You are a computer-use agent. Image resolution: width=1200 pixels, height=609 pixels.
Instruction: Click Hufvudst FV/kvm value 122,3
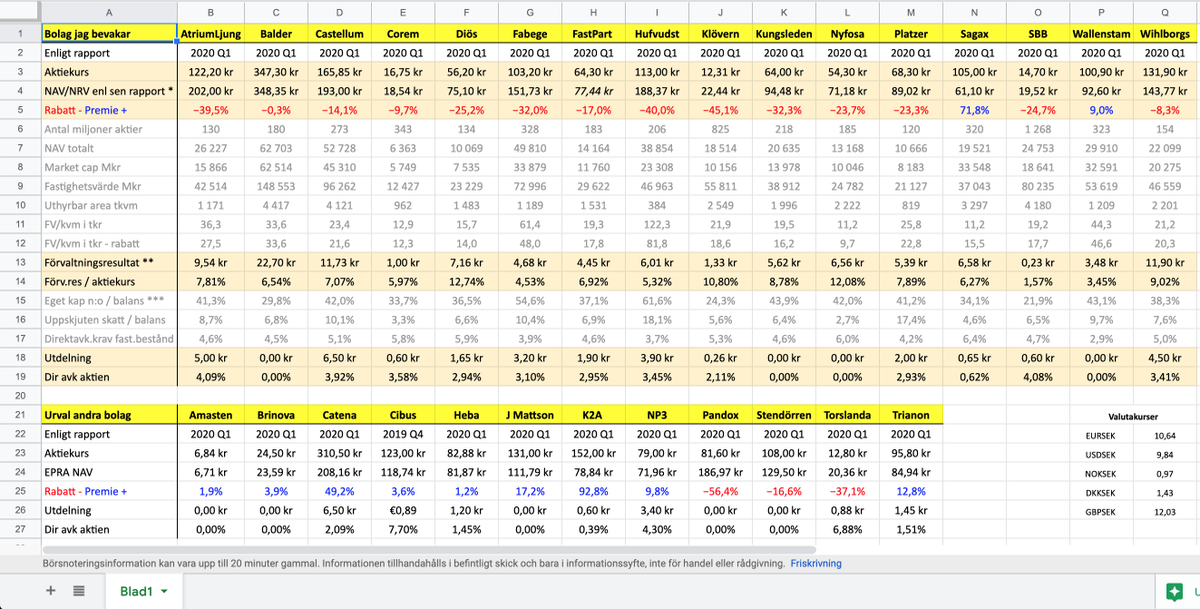tap(657, 223)
